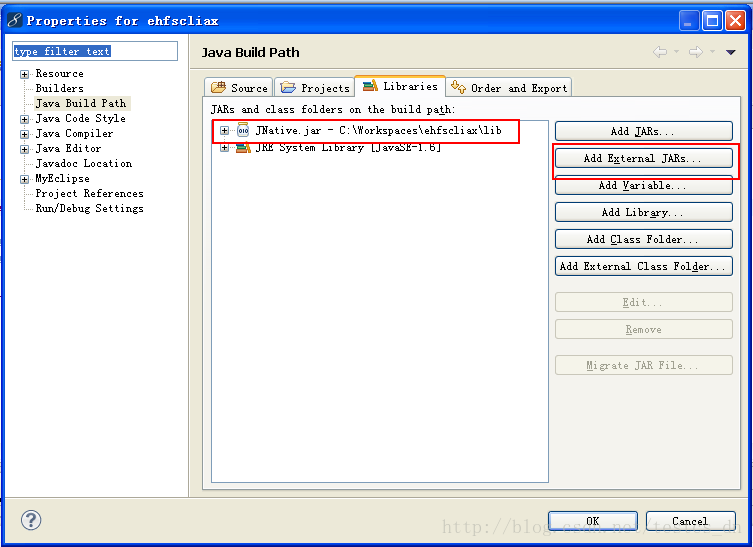Screen dimensions: 753x547
Task: Expand the Resource tree node
Action: click(x=24, y=74)
